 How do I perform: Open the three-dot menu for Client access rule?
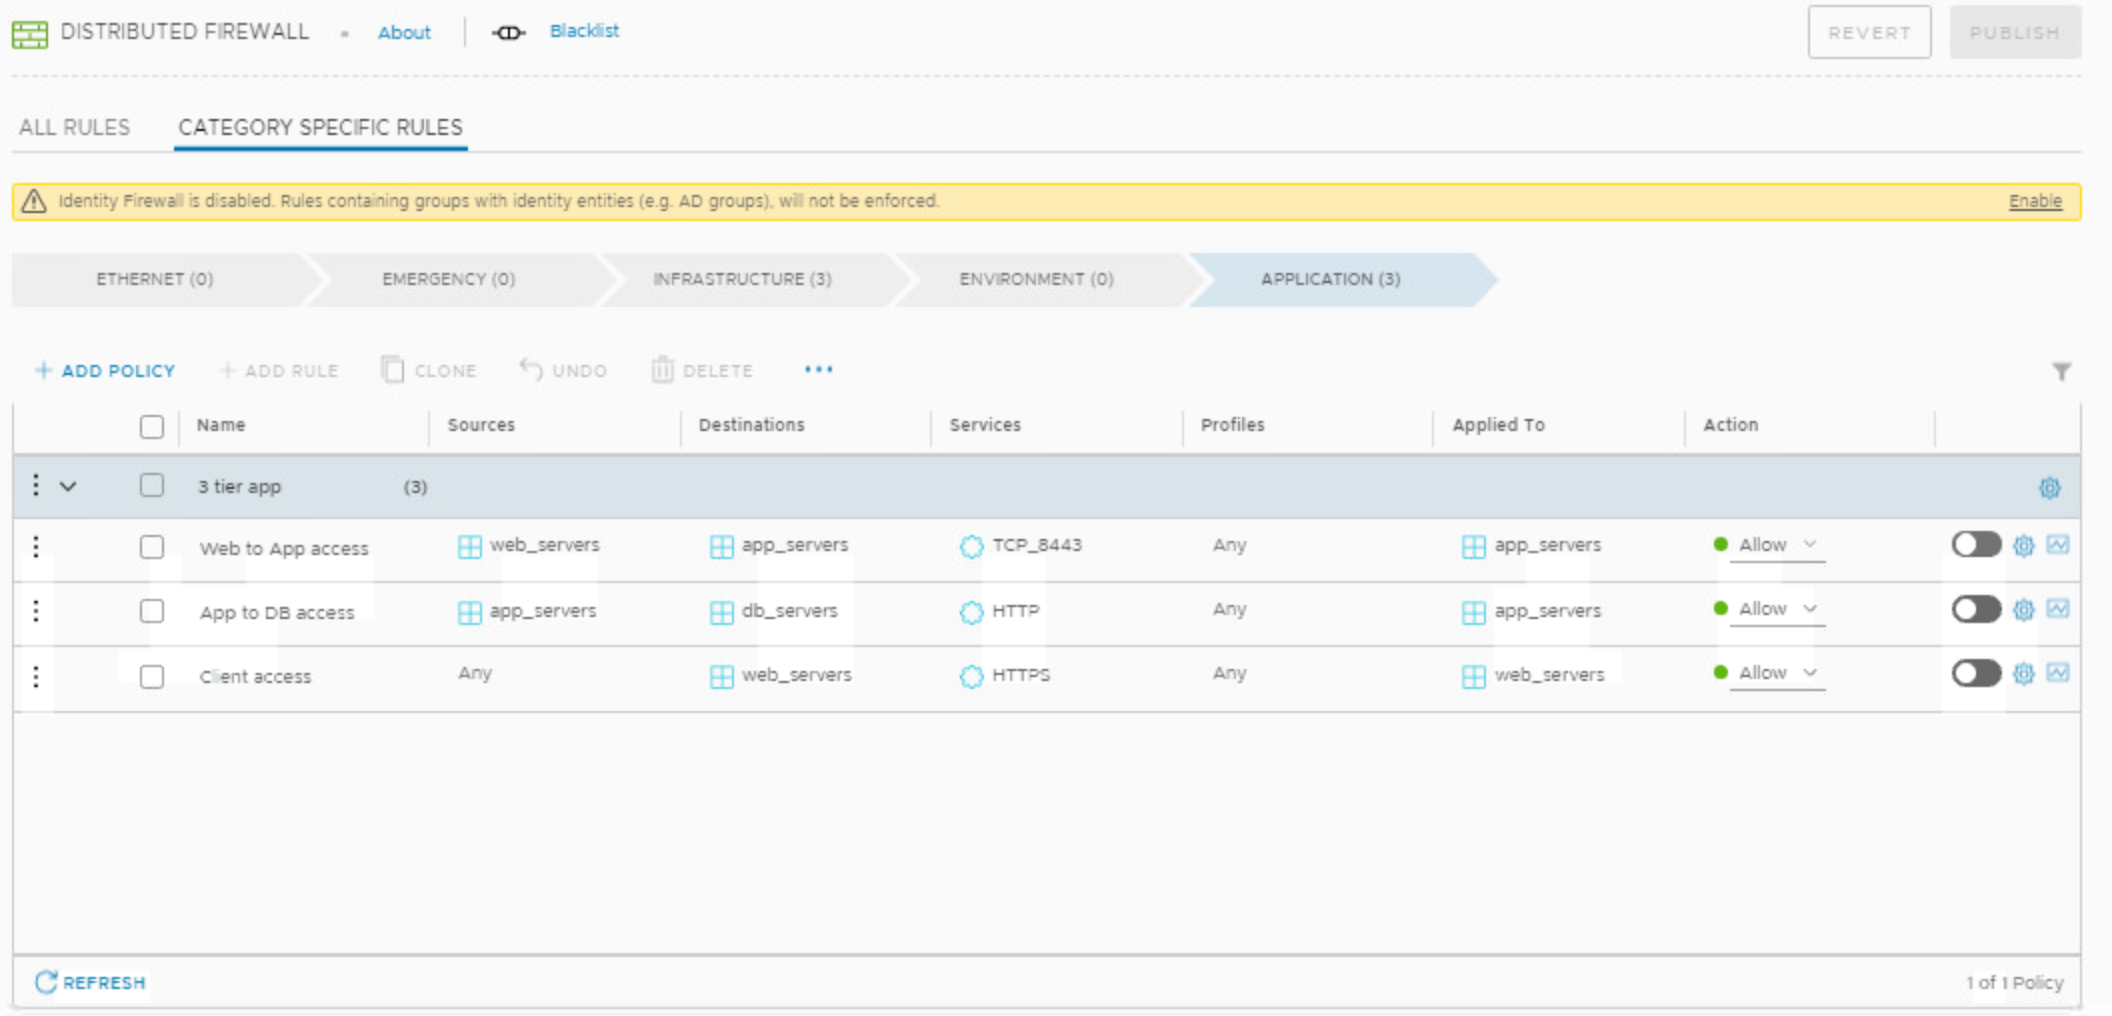pos(36,677)
